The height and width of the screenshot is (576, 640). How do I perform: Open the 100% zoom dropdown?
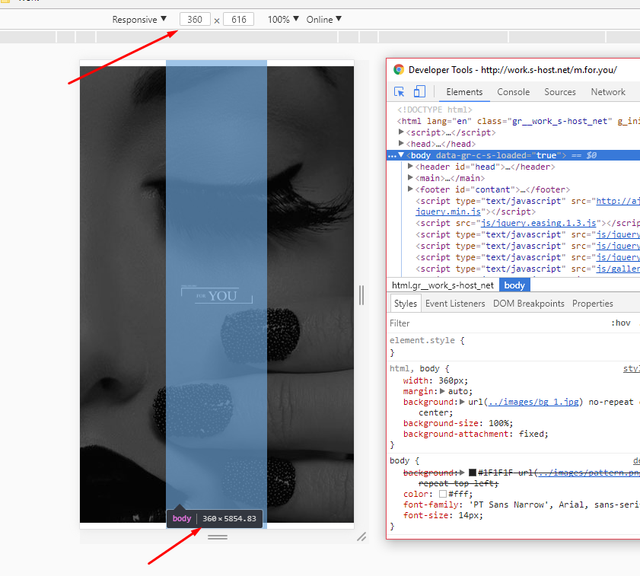pyautogui.click(x=283, y=19)
